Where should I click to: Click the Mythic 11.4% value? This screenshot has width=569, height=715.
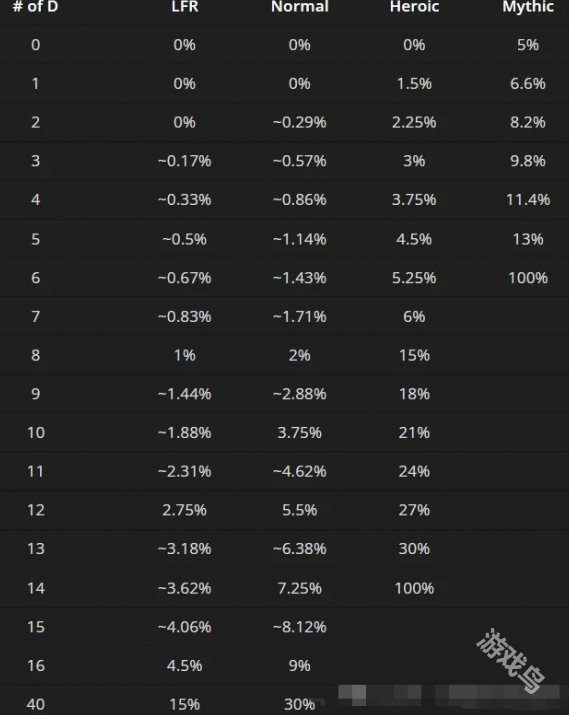(528, 200)
